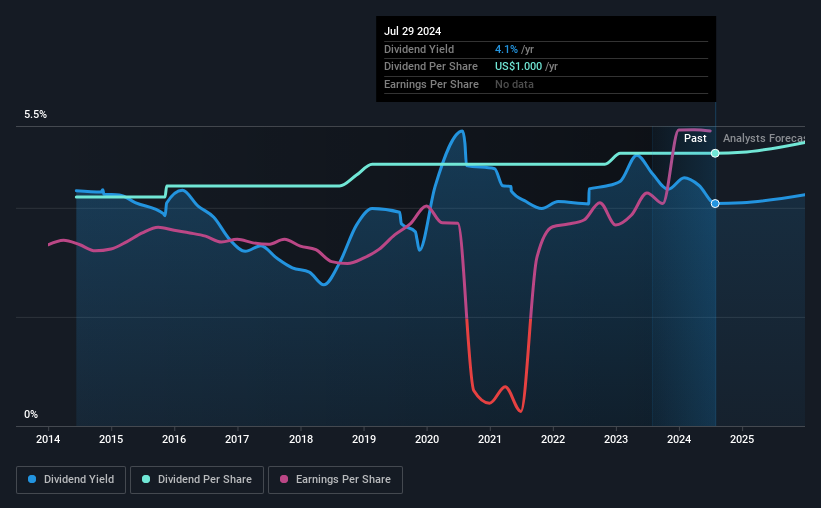Click the Past label on the chart
This screenshot has width=821, height=508.
tap(695, 138)
